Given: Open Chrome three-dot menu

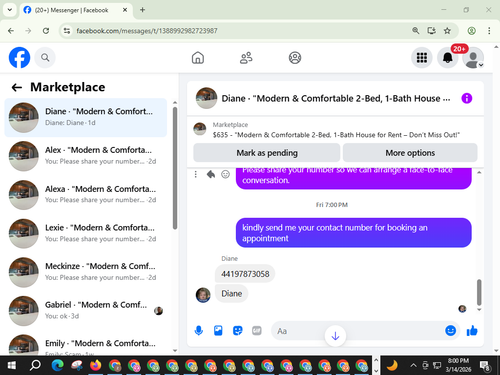Looking at the screenshot, I should click(489, 31).
